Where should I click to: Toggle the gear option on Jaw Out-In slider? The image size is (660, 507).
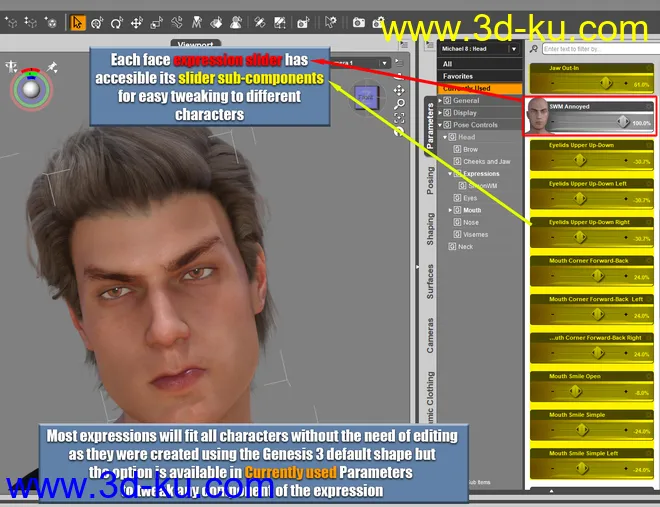coord(647,67)
